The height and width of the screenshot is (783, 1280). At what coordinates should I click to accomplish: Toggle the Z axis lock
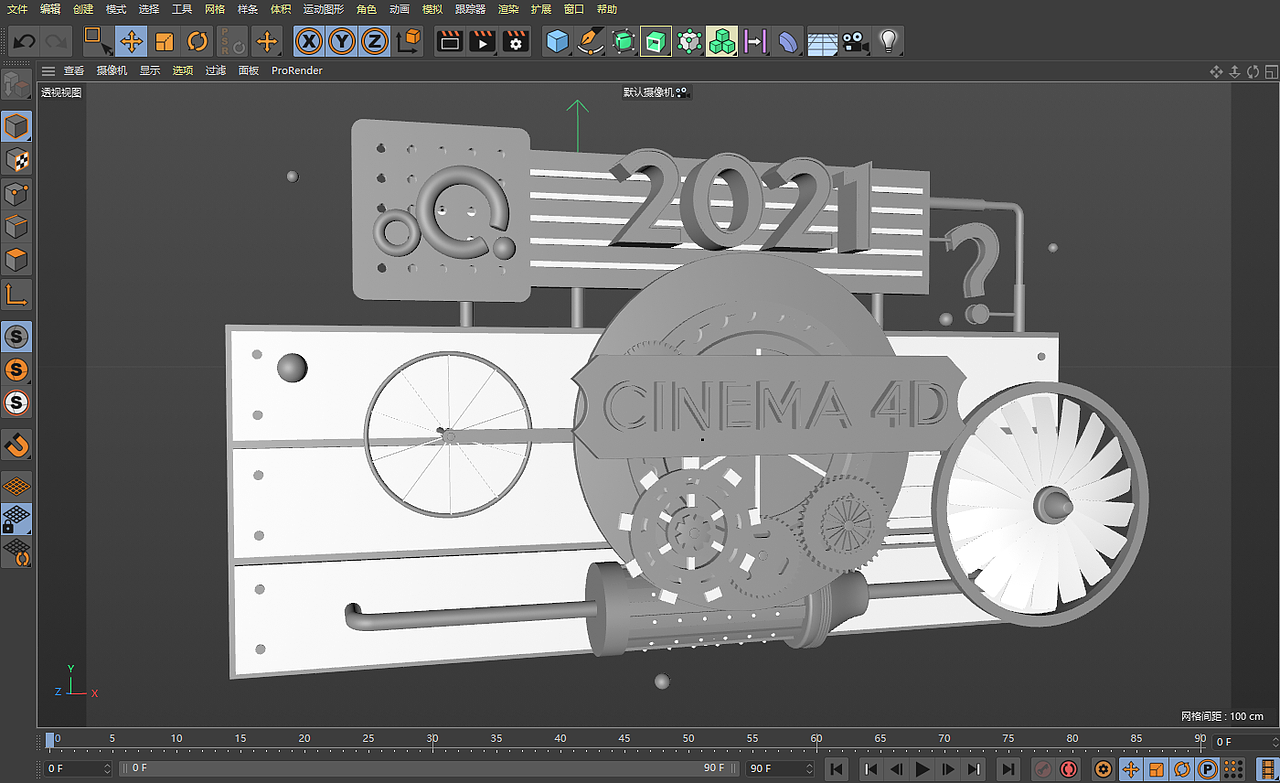point(374,41)
